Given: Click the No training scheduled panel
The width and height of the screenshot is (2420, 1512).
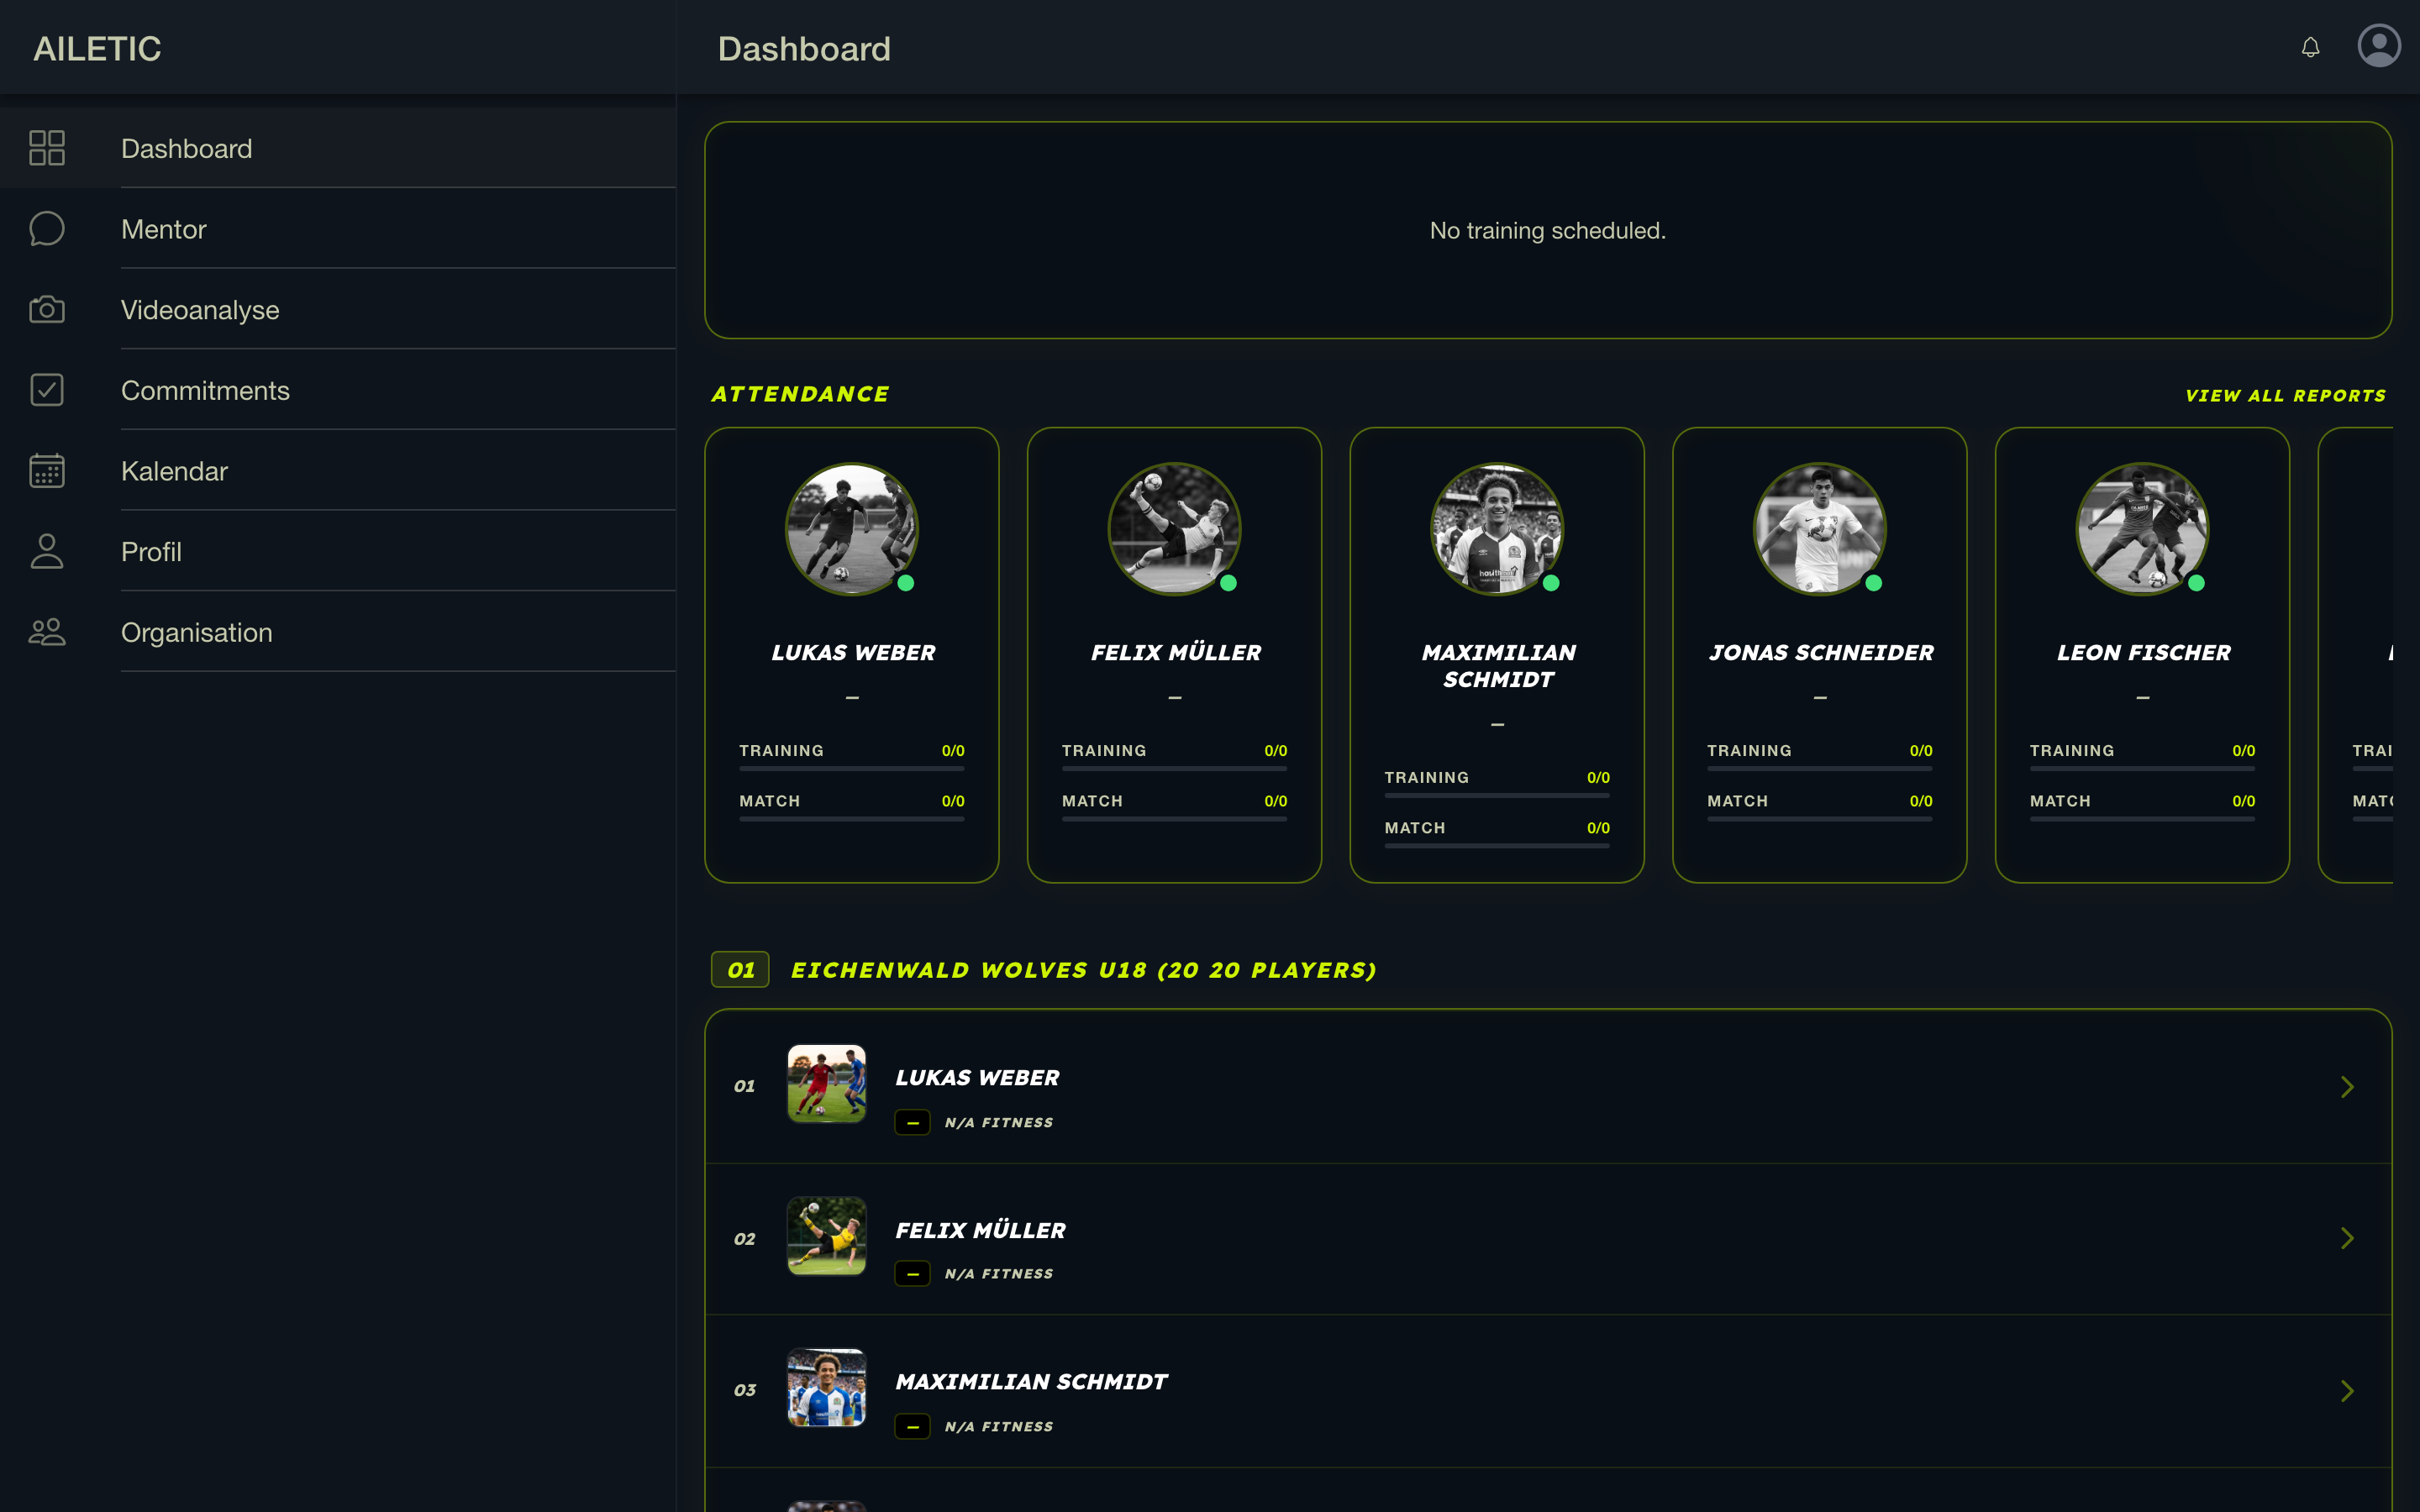Looking at the screenshot, I should click(x=1548, y=230).
